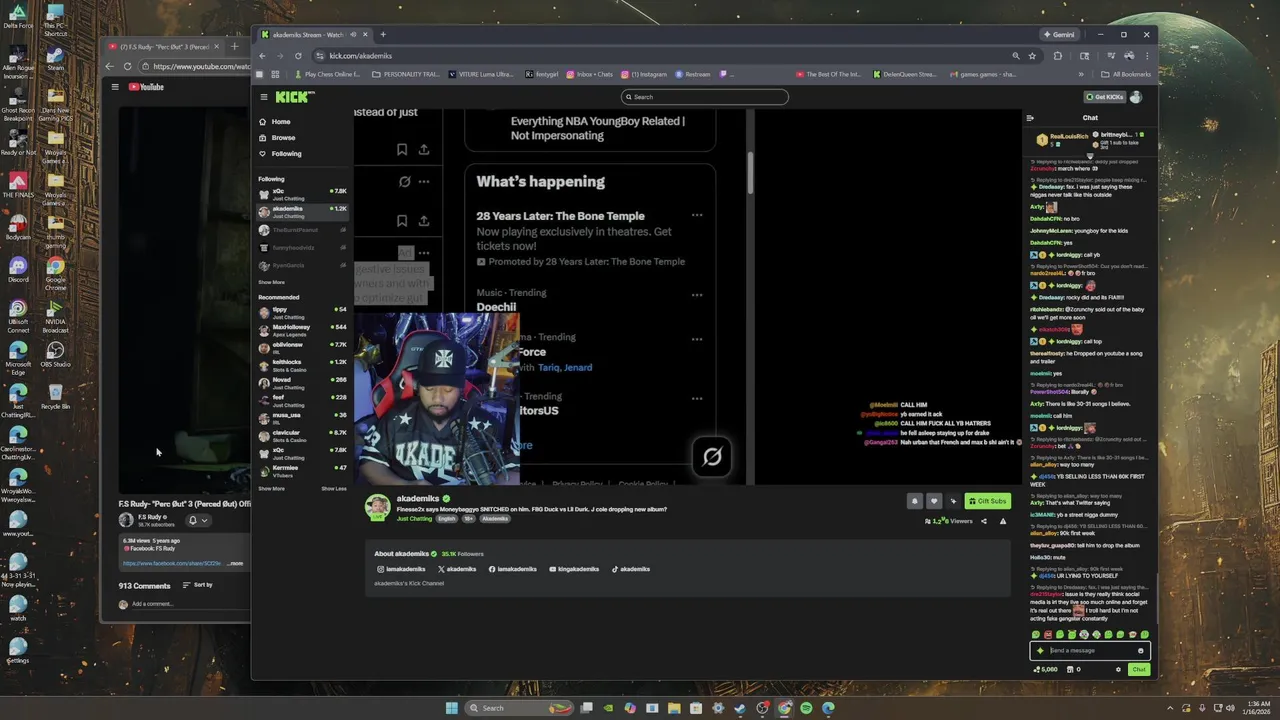Open YouTube guide menu in background window
Viewport: 1280px width, 720px height.
tap(115, 87)
